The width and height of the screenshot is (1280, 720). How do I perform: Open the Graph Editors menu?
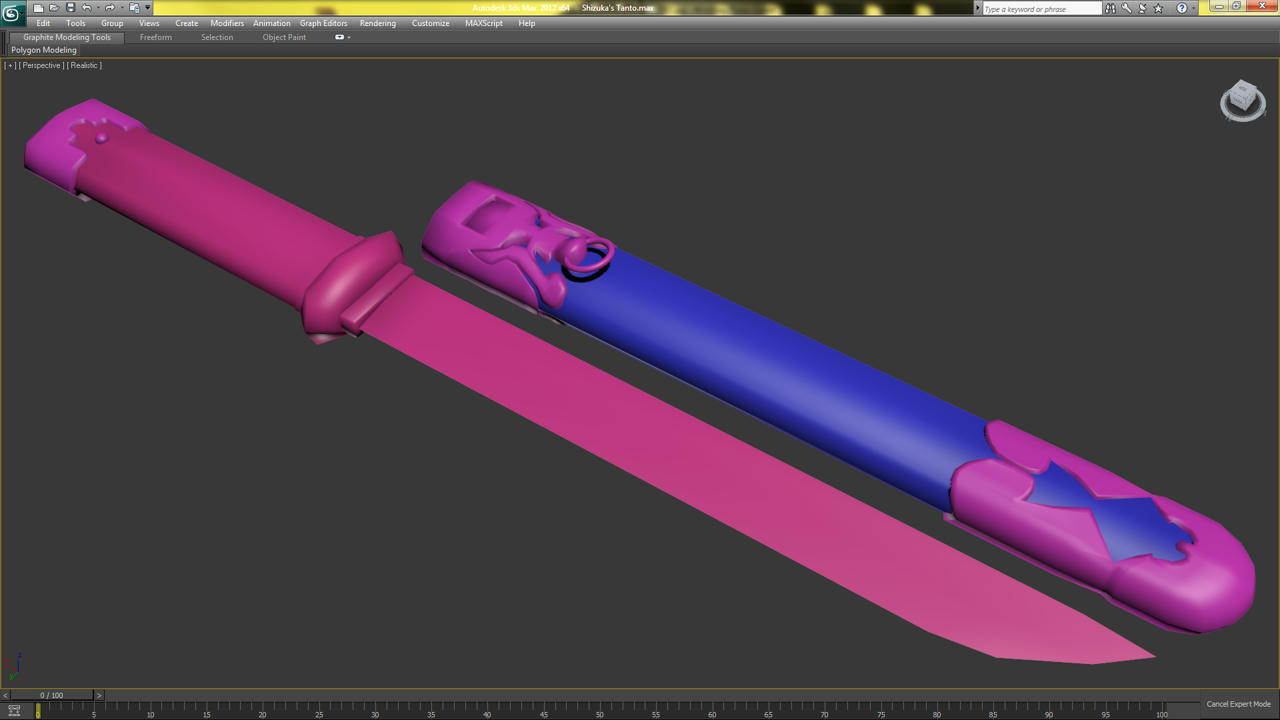(324, 23)
